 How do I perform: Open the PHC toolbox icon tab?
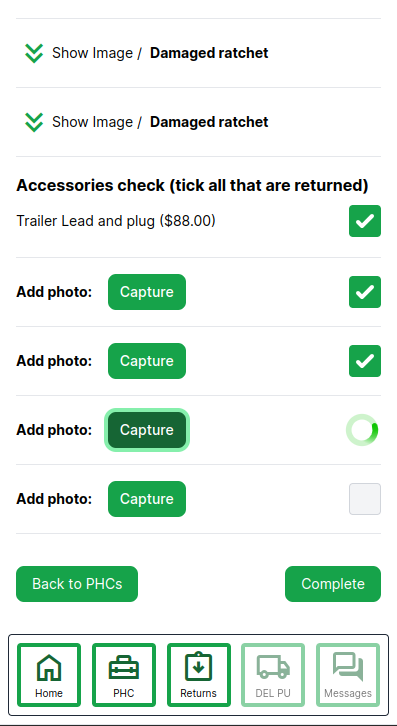point(124,675)
